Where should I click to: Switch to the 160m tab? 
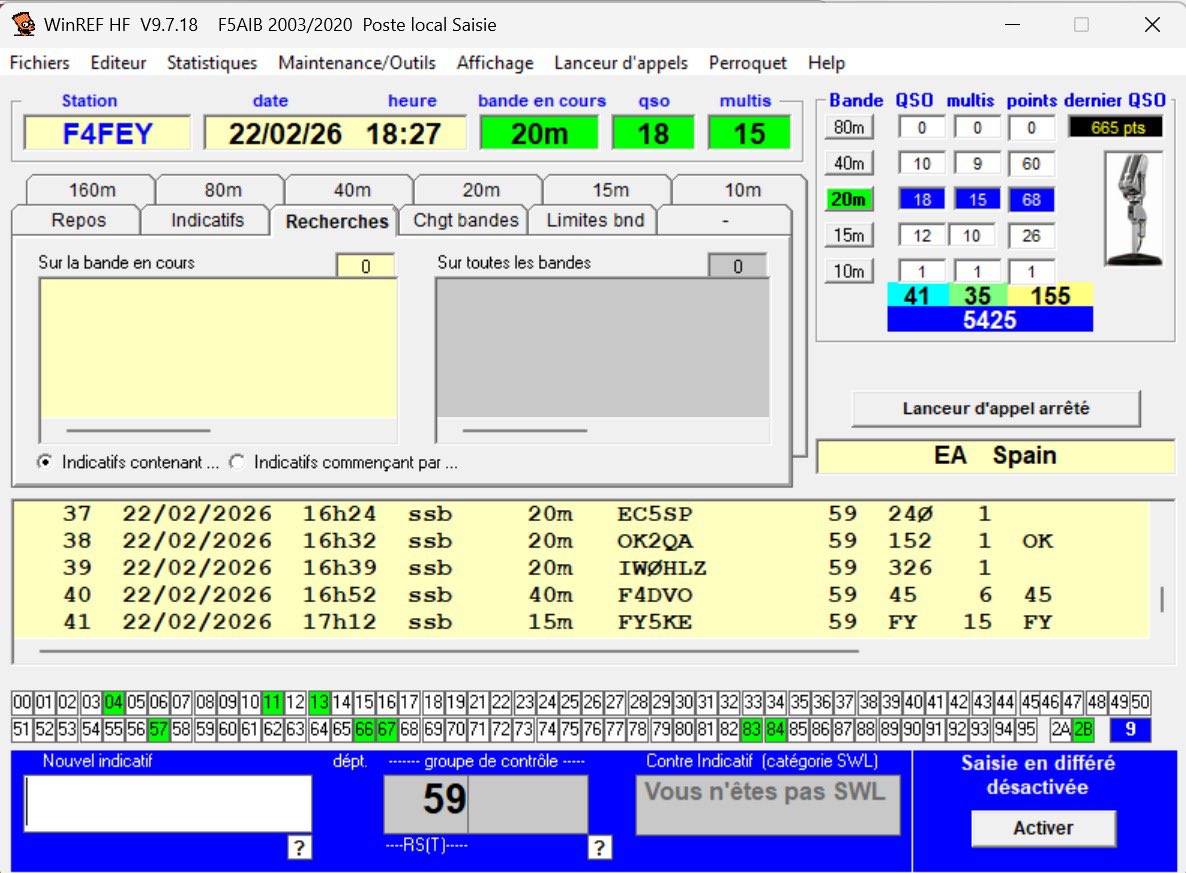(x=92, y=190)
